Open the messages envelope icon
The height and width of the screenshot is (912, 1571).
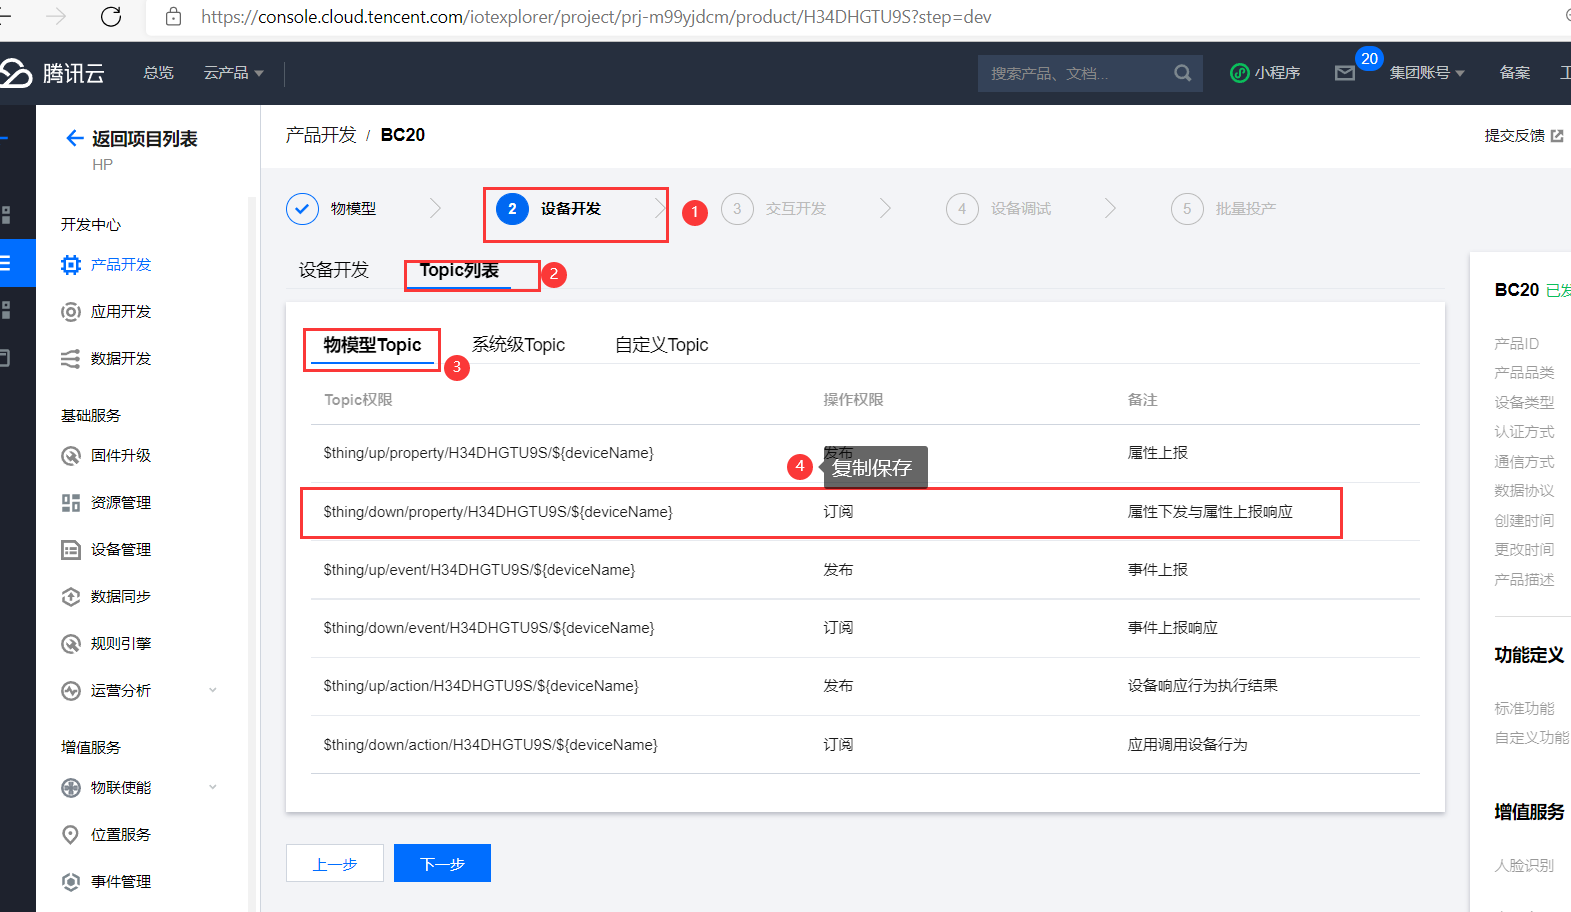[x=1344, y=73]
